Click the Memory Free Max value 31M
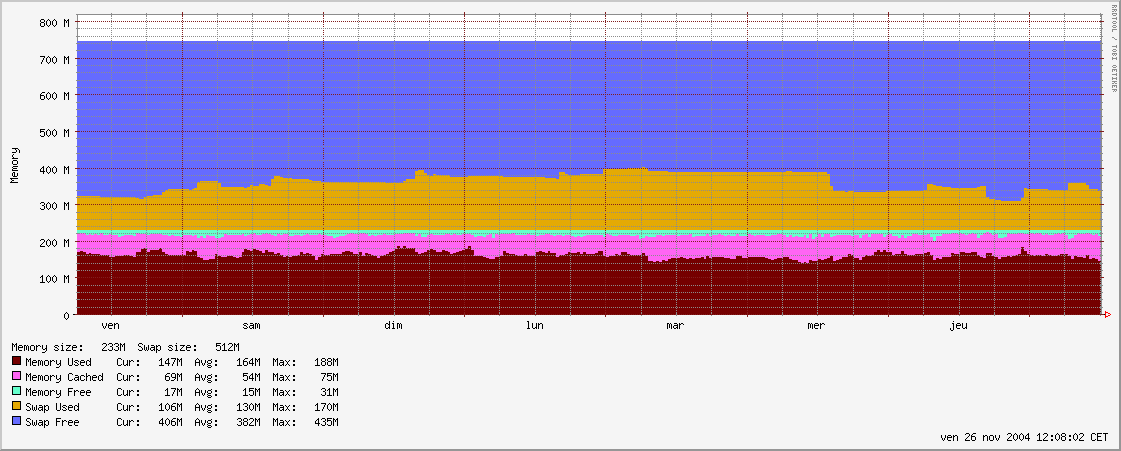The height and width of the screenshot is (451, 1121). tap(329, 392)
